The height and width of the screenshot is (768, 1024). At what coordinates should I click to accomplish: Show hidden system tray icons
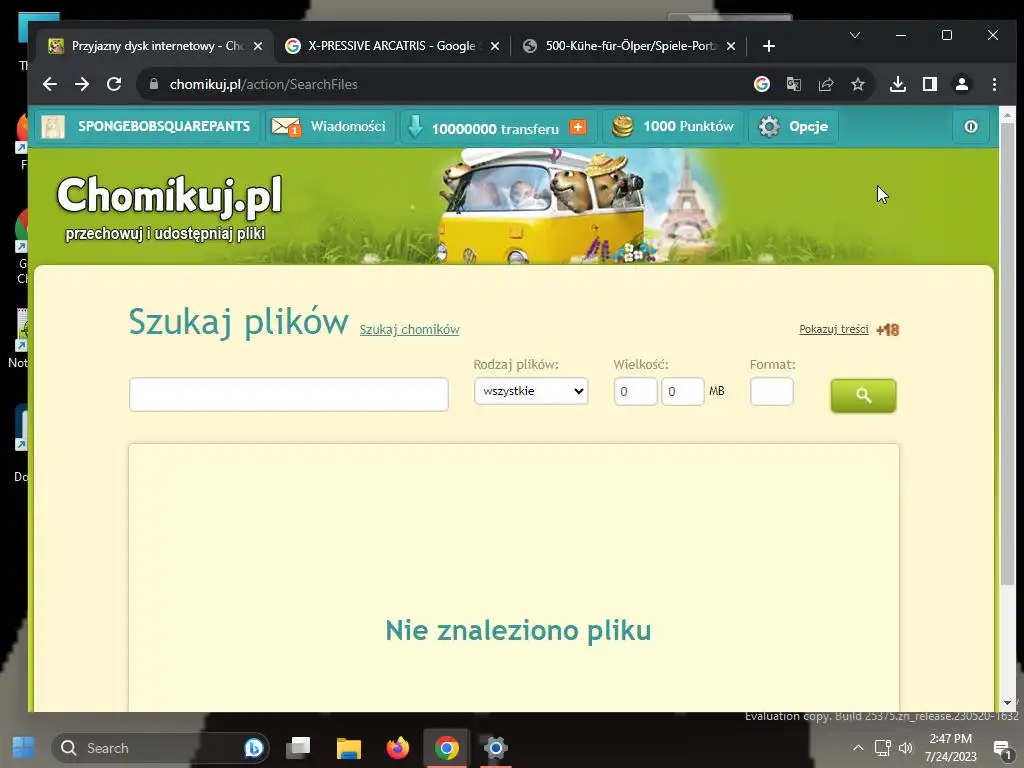pos(858,748)
